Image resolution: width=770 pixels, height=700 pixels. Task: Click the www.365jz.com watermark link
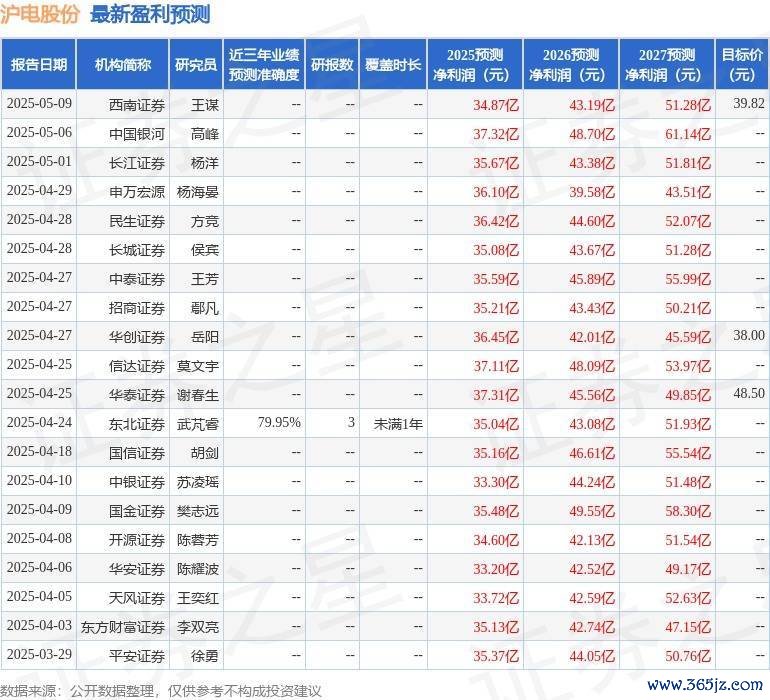[704, 685]
